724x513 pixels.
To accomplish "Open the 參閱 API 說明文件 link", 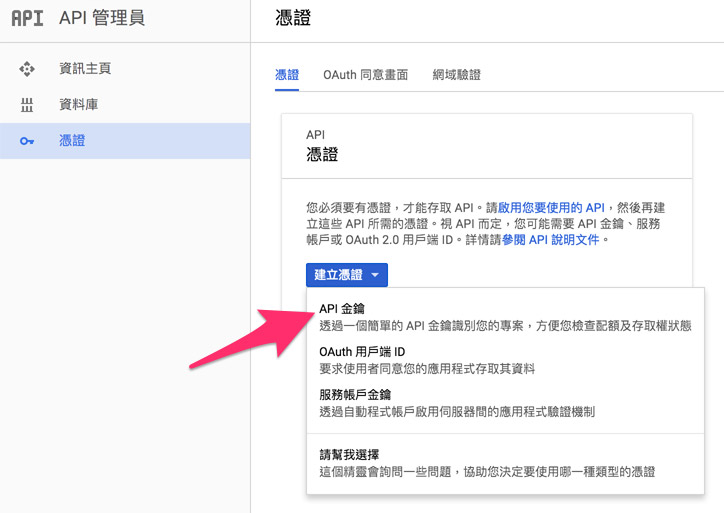I will click(x=553, y=240).
